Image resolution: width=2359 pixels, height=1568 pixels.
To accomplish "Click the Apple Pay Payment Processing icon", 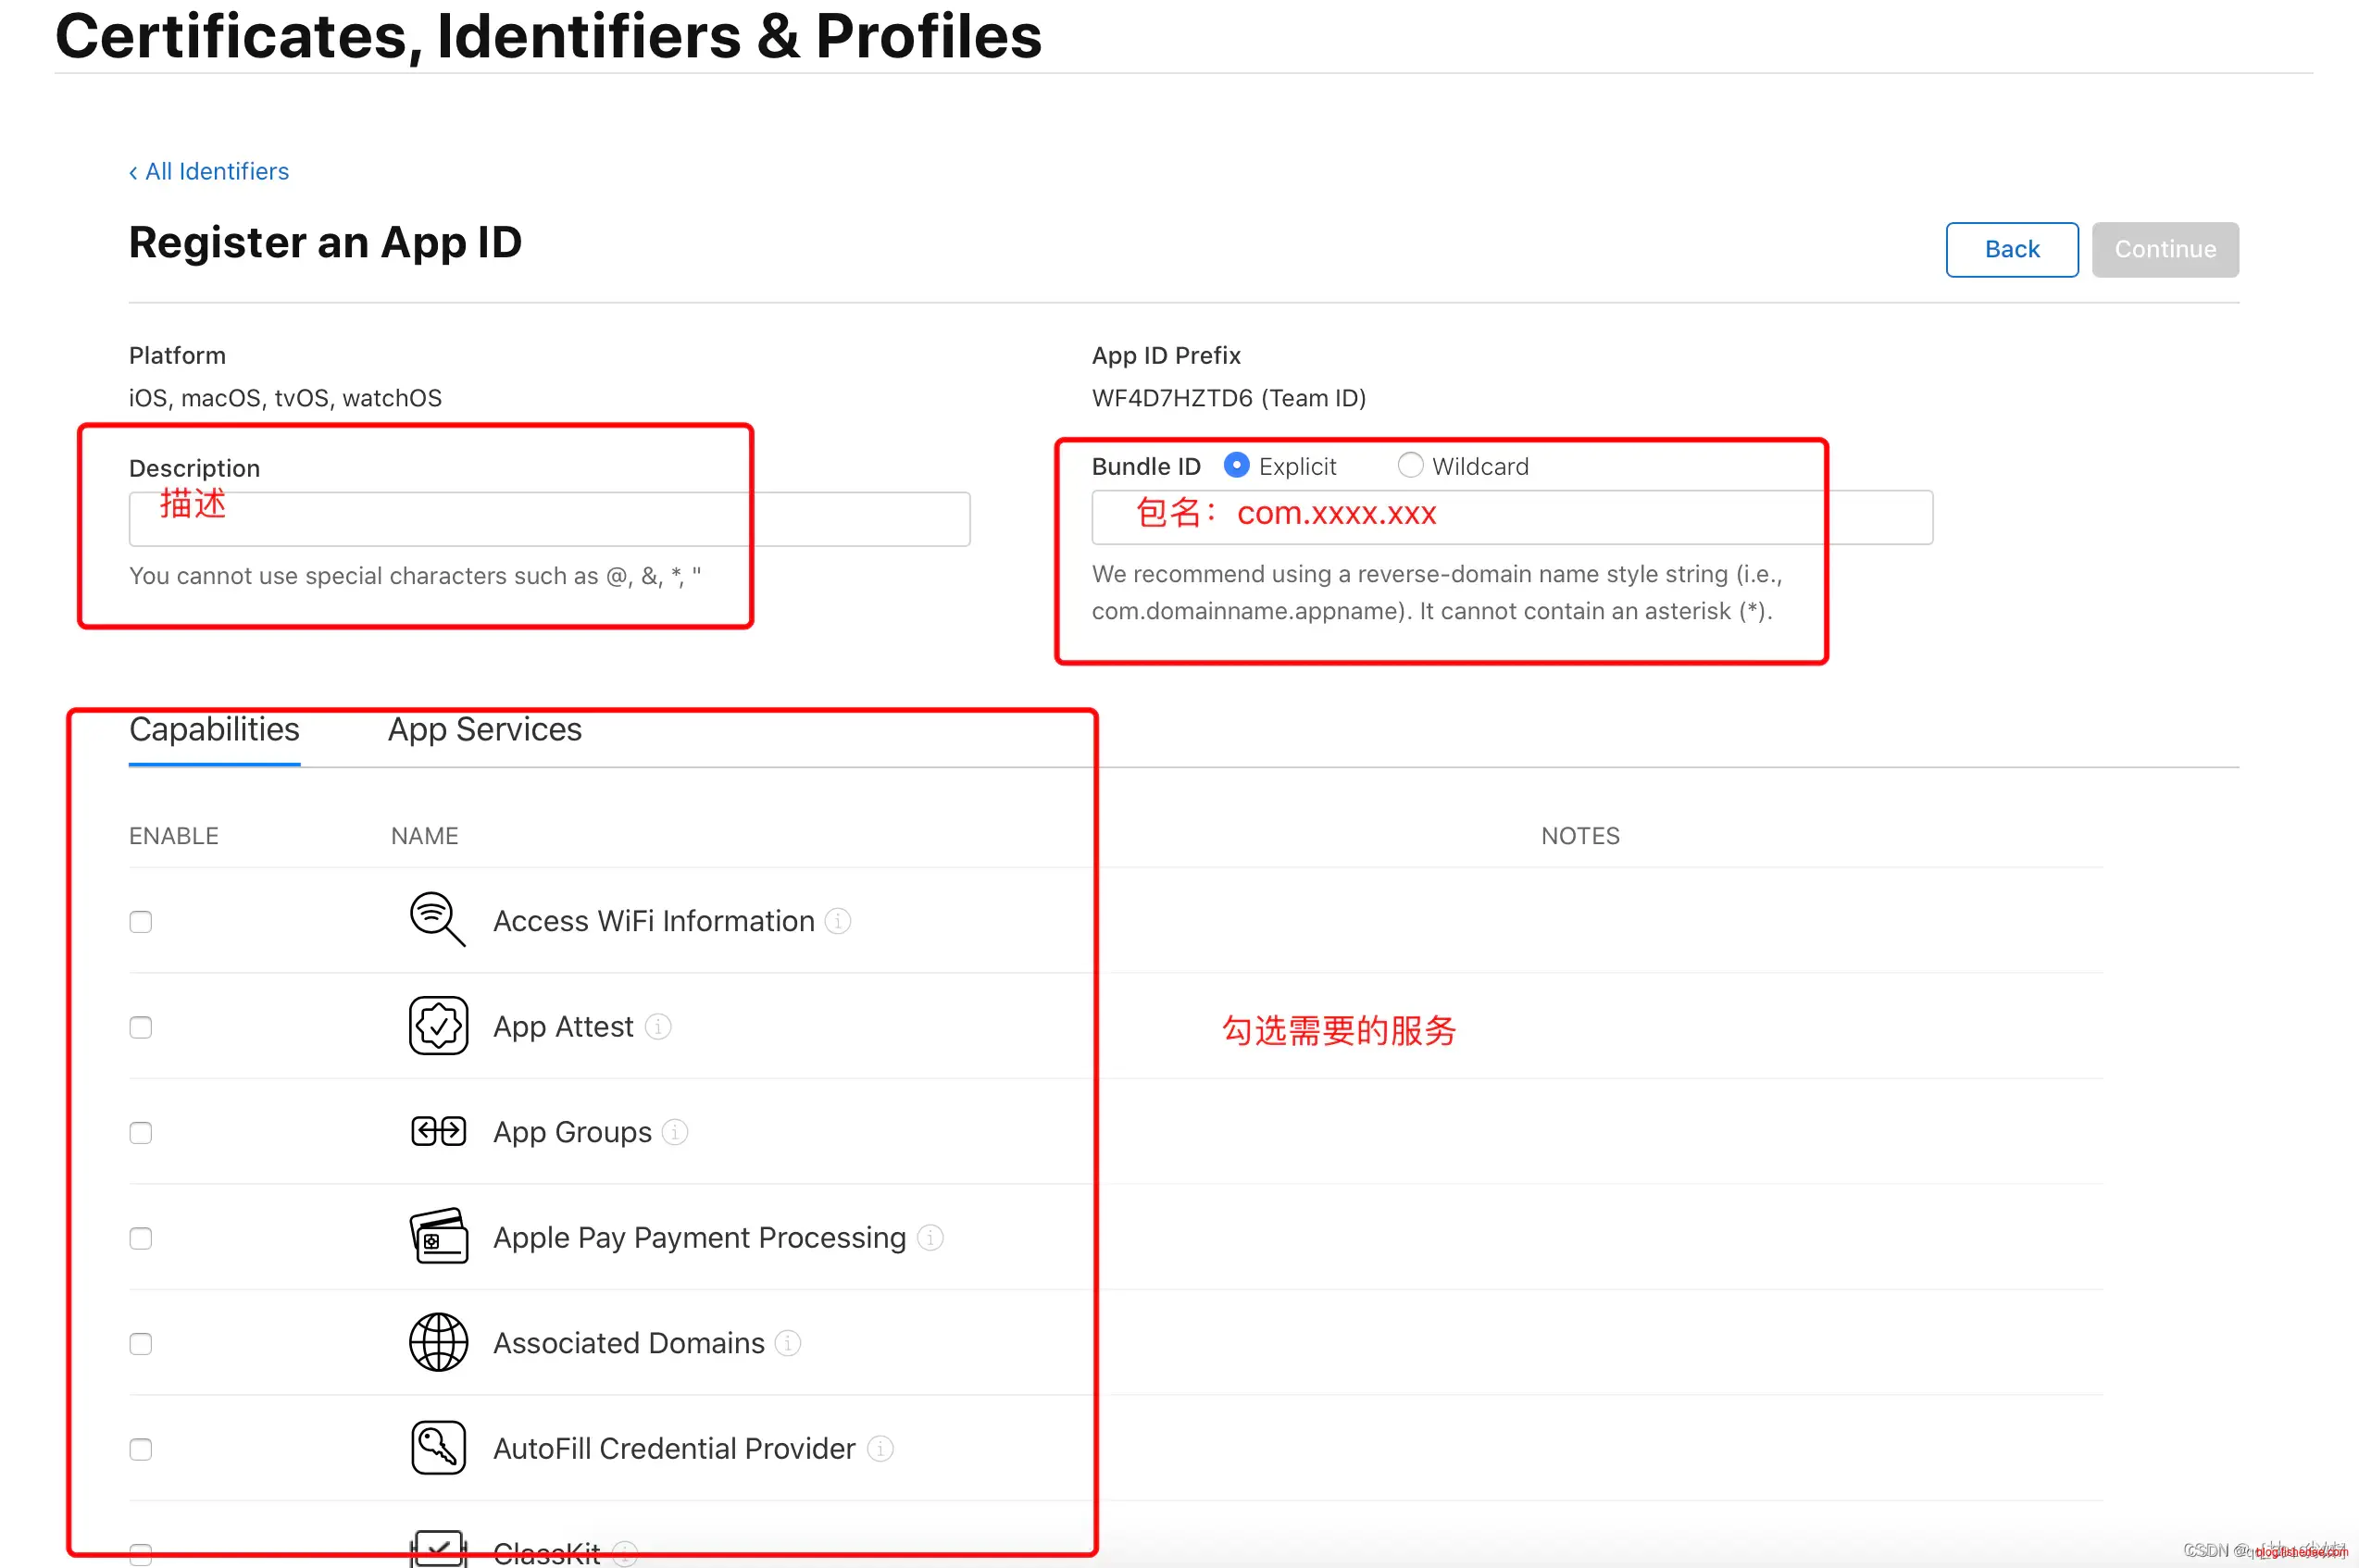I will coord(438,1237).
